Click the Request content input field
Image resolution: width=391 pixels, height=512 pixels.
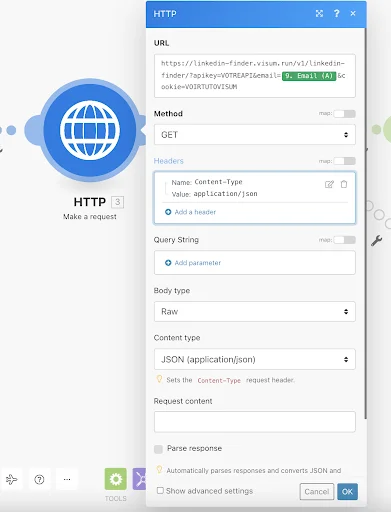click(x=255, y=422)
